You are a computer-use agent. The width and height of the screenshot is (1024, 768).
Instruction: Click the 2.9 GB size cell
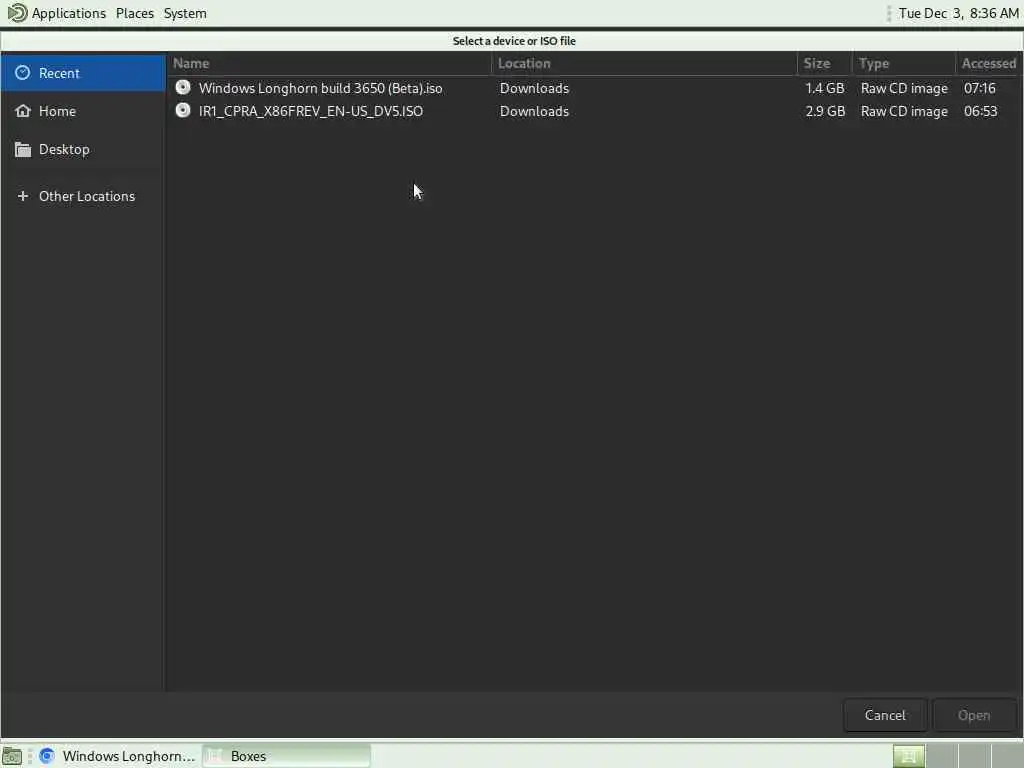[x=825, y=111]
